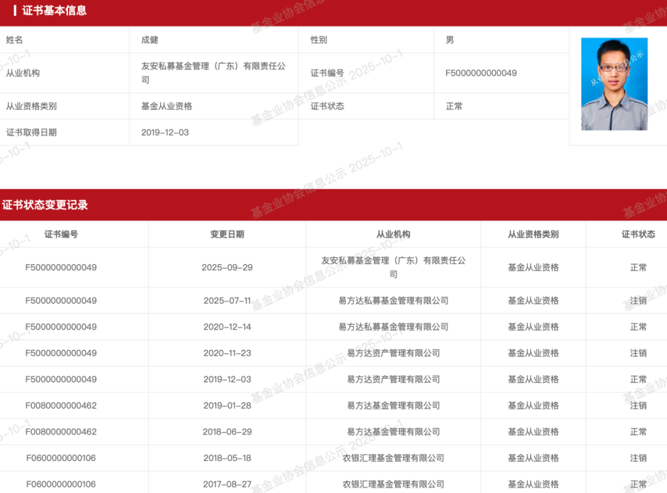This screenshot has width=667, height=493.
Task: Select the change date 2025-07-11
Action: (227, 301)
